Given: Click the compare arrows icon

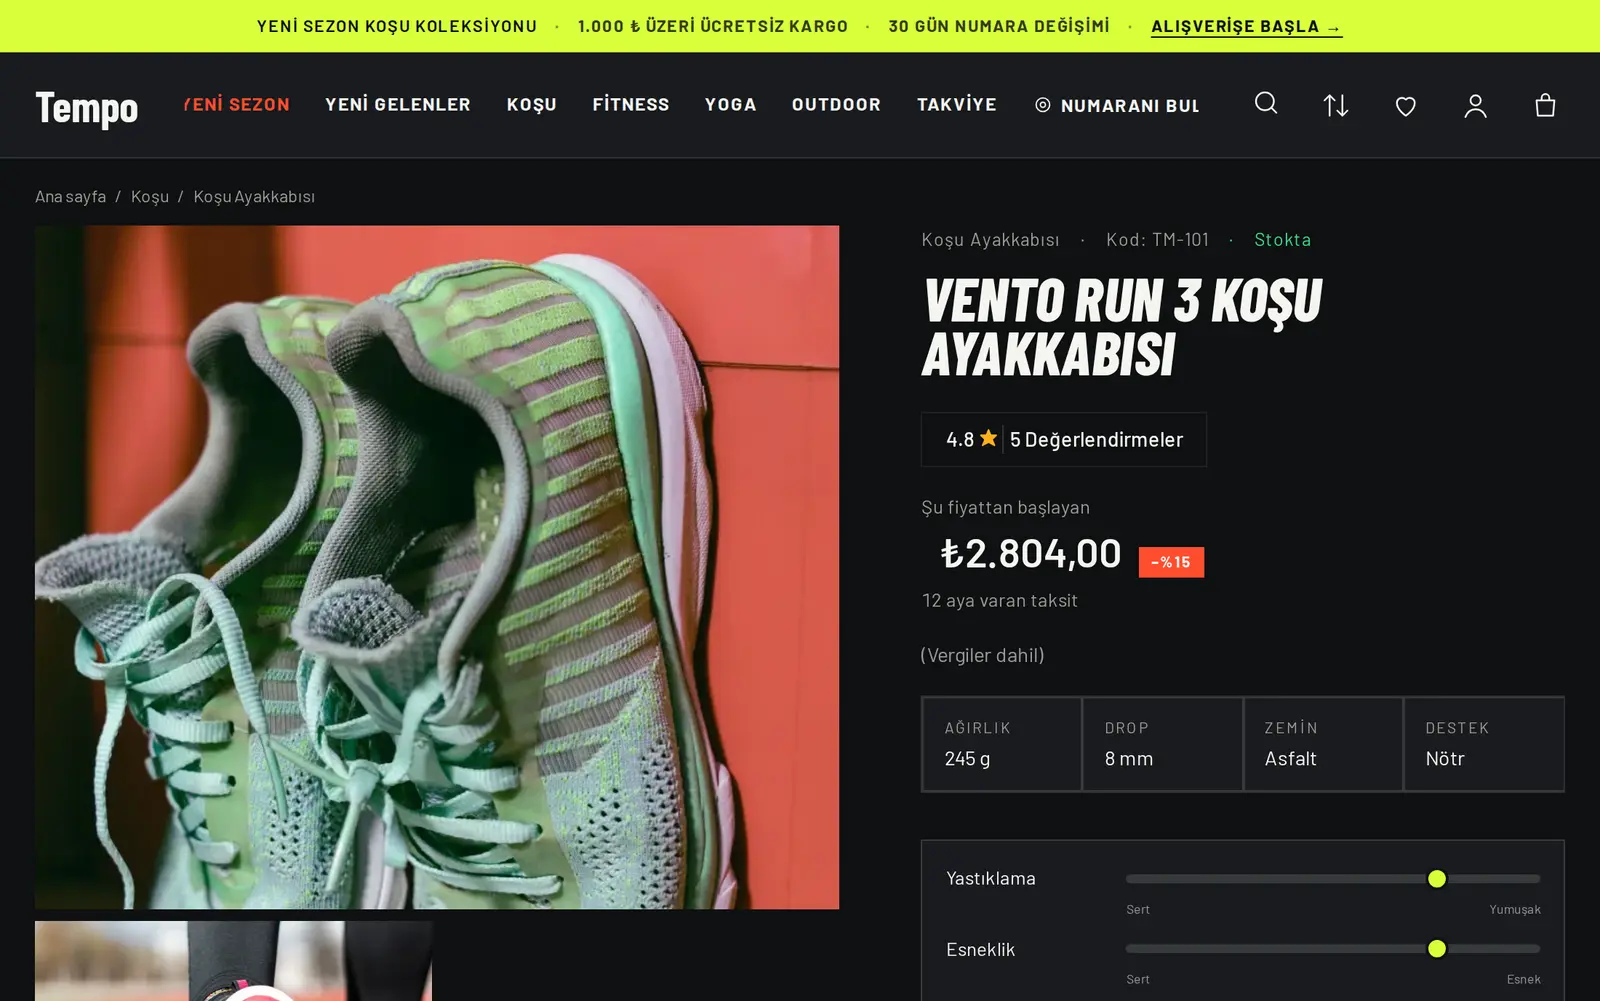Looking at the screenshot, I should pyautogui.click(x=1336, y=105).
